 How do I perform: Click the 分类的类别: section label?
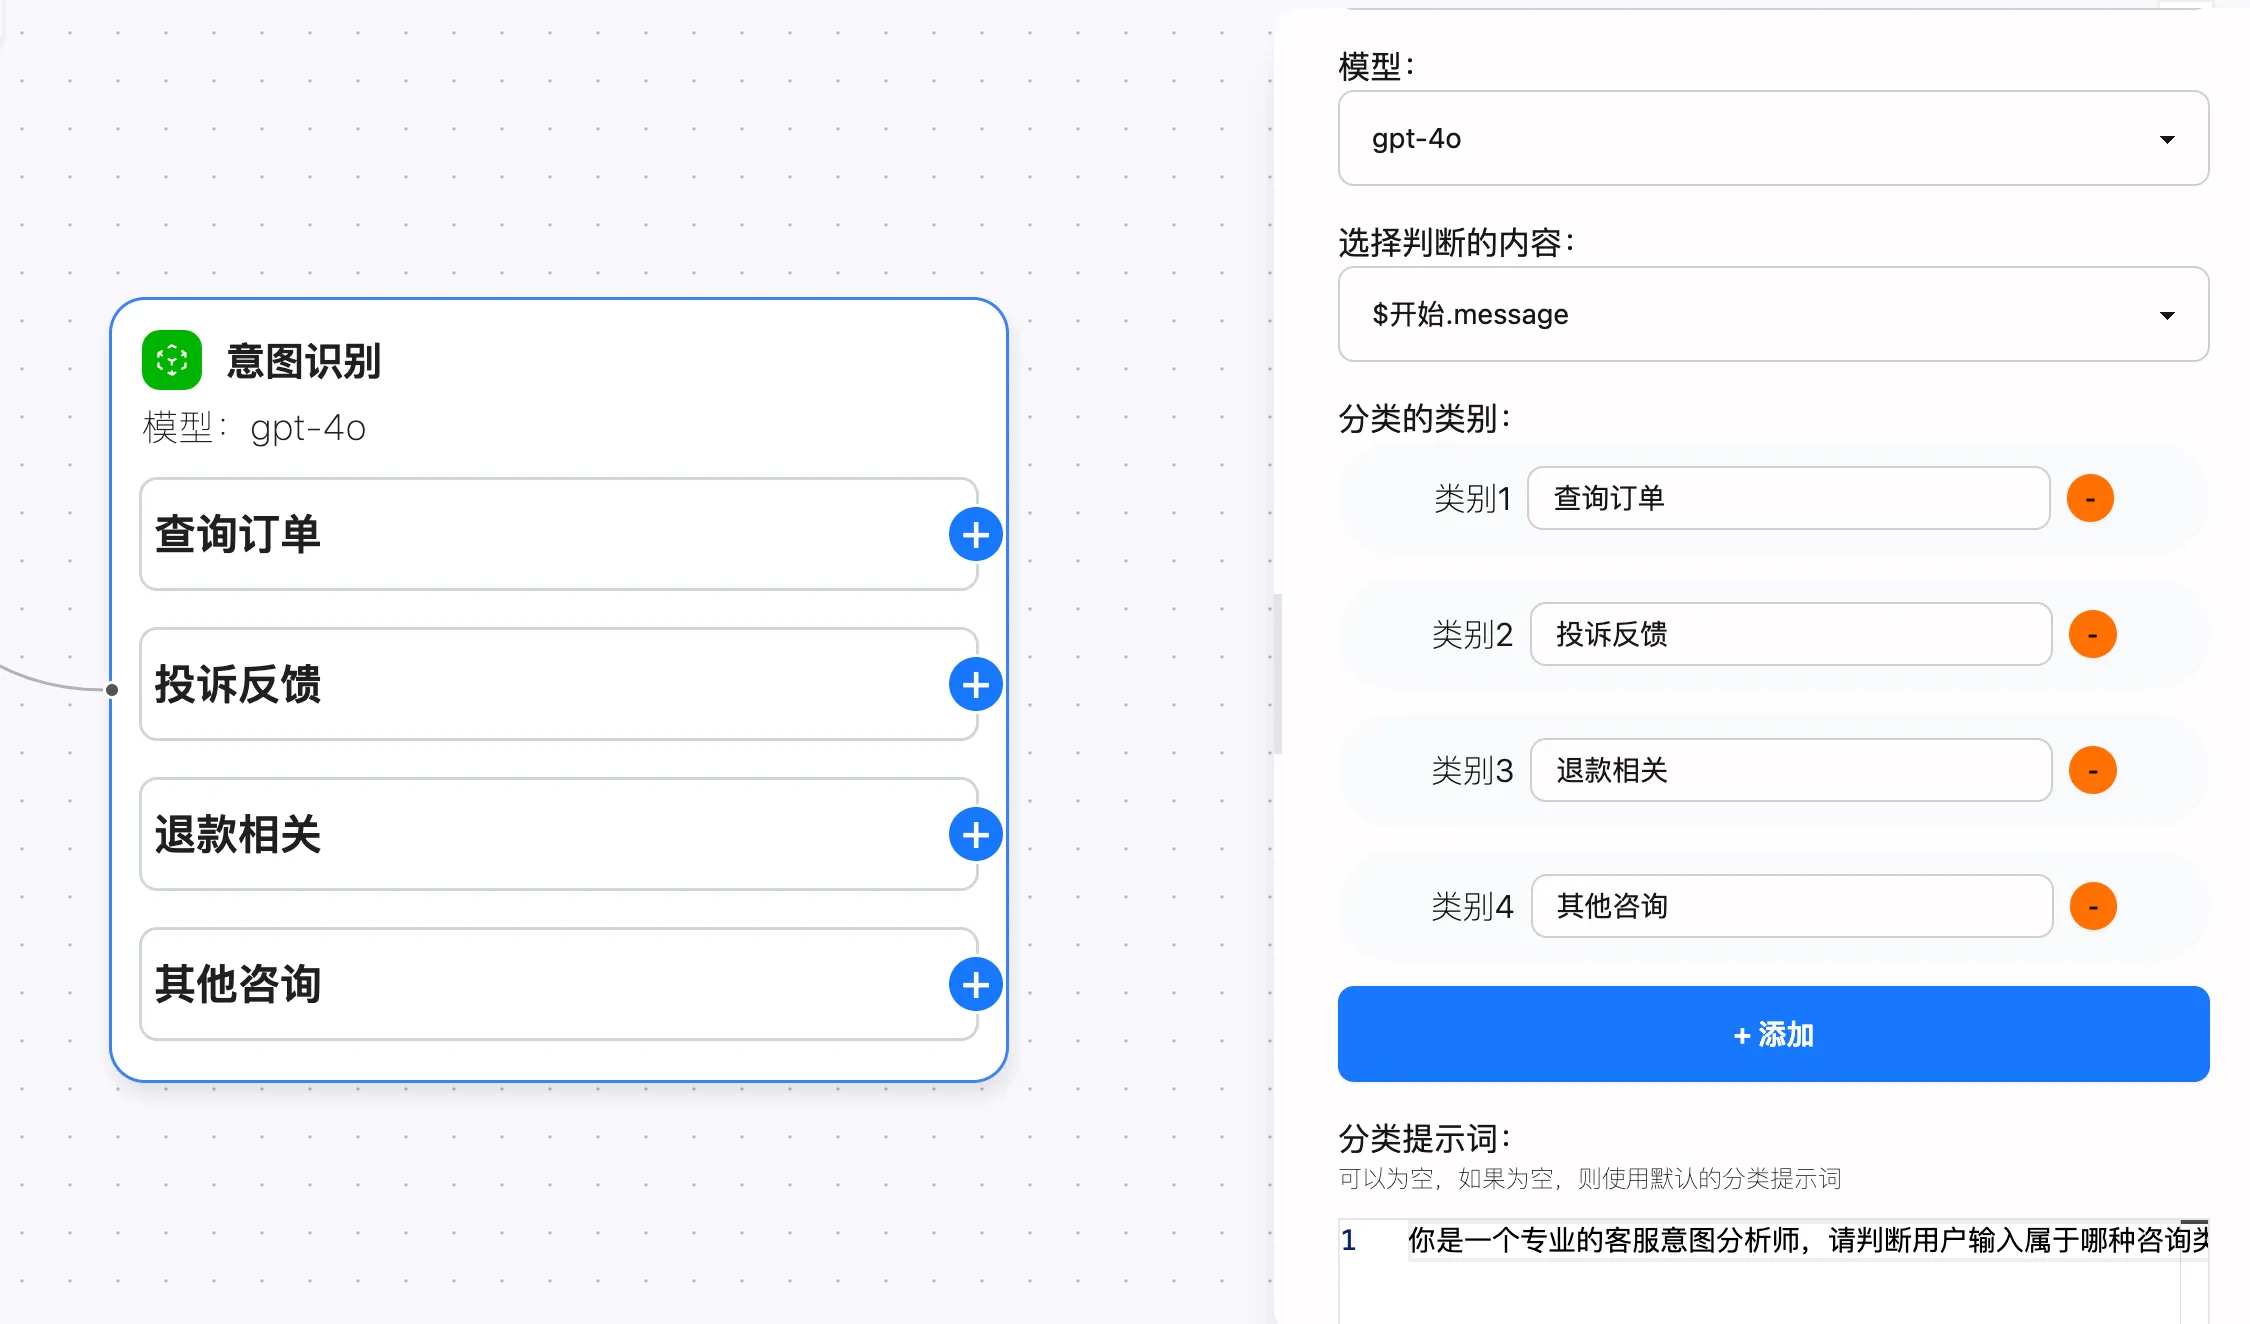(1425, 418)
